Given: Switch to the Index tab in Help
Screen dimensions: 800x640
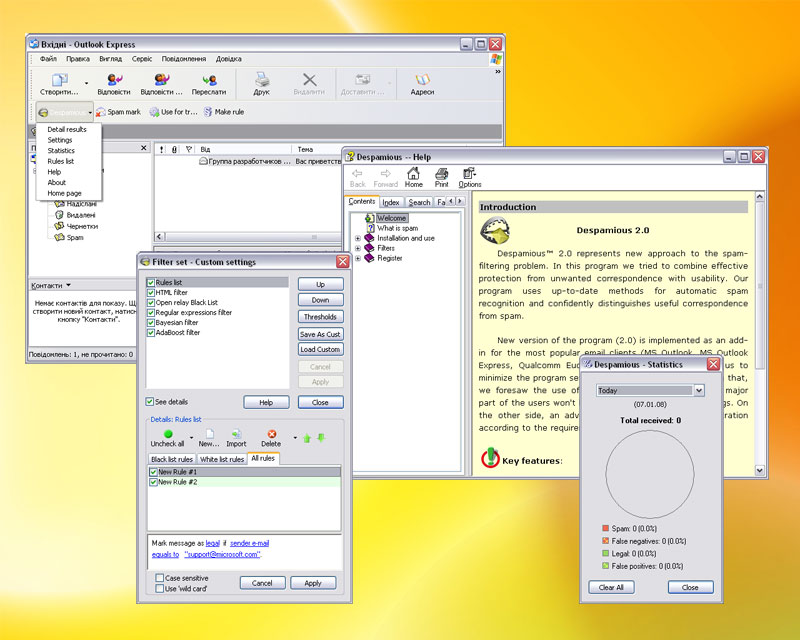Looking at the screenshot, I should tap(391, 202).
